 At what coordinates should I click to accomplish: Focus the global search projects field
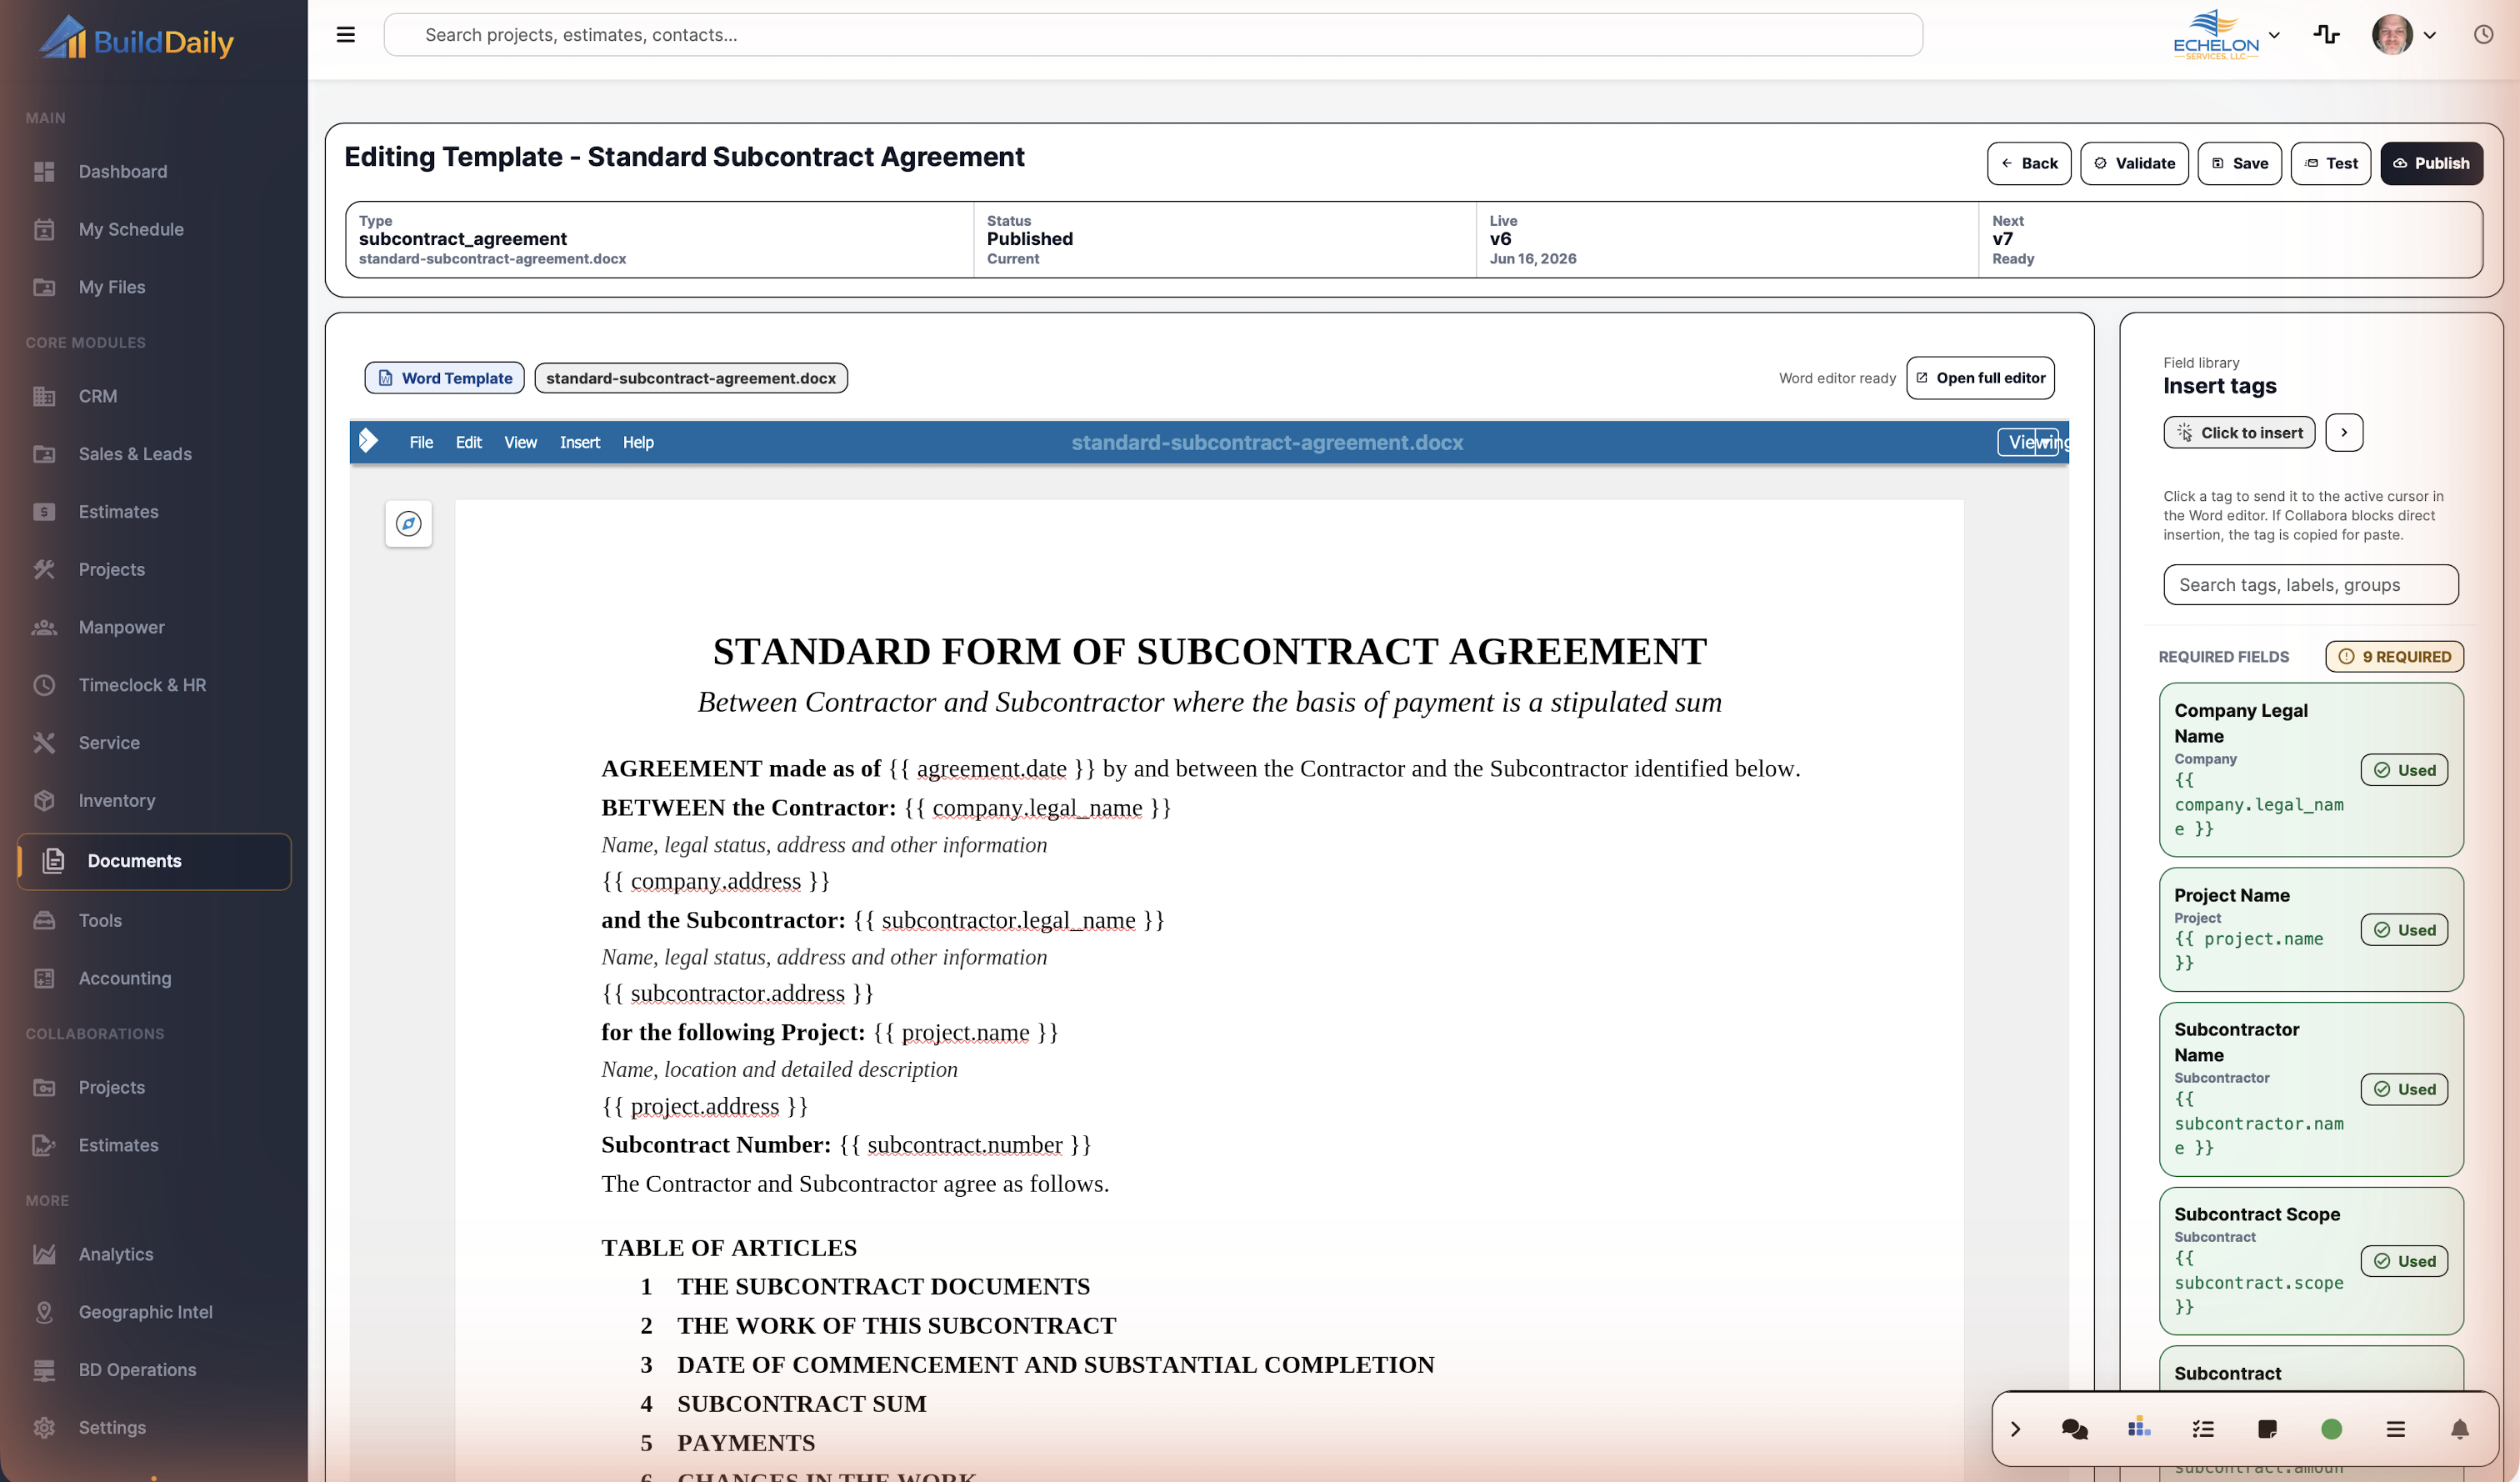[1153, 35]
